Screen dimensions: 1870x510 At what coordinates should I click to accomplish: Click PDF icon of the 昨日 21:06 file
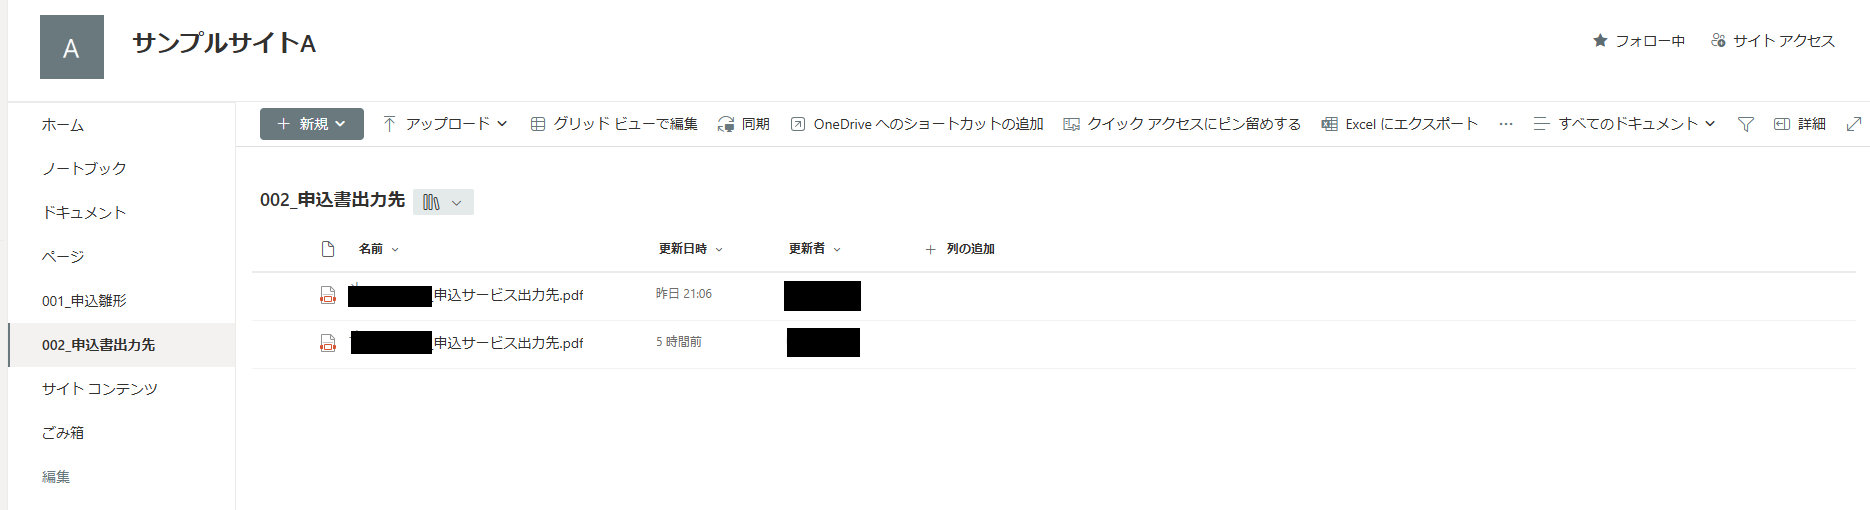[328, 295]
